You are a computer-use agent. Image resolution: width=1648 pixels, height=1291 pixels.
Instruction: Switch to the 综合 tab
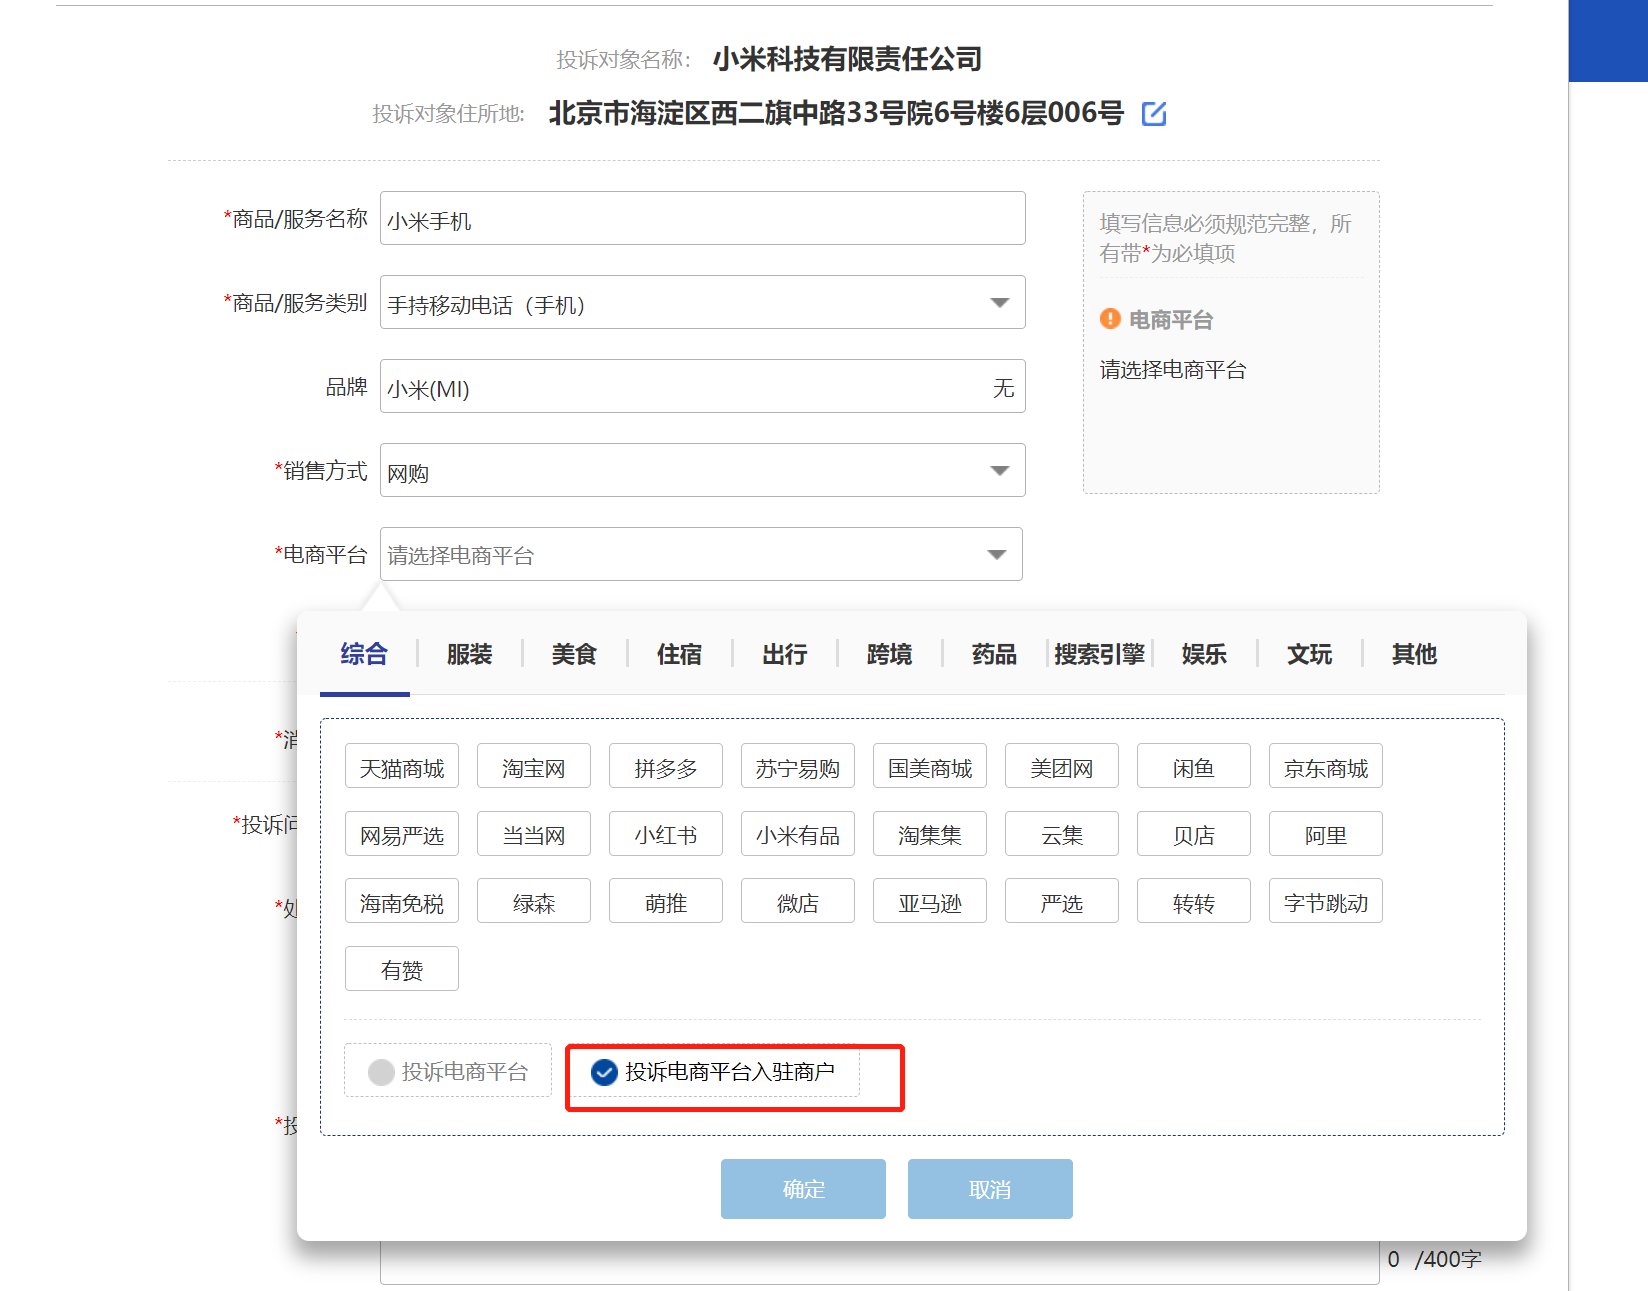[x=364, y=654]
